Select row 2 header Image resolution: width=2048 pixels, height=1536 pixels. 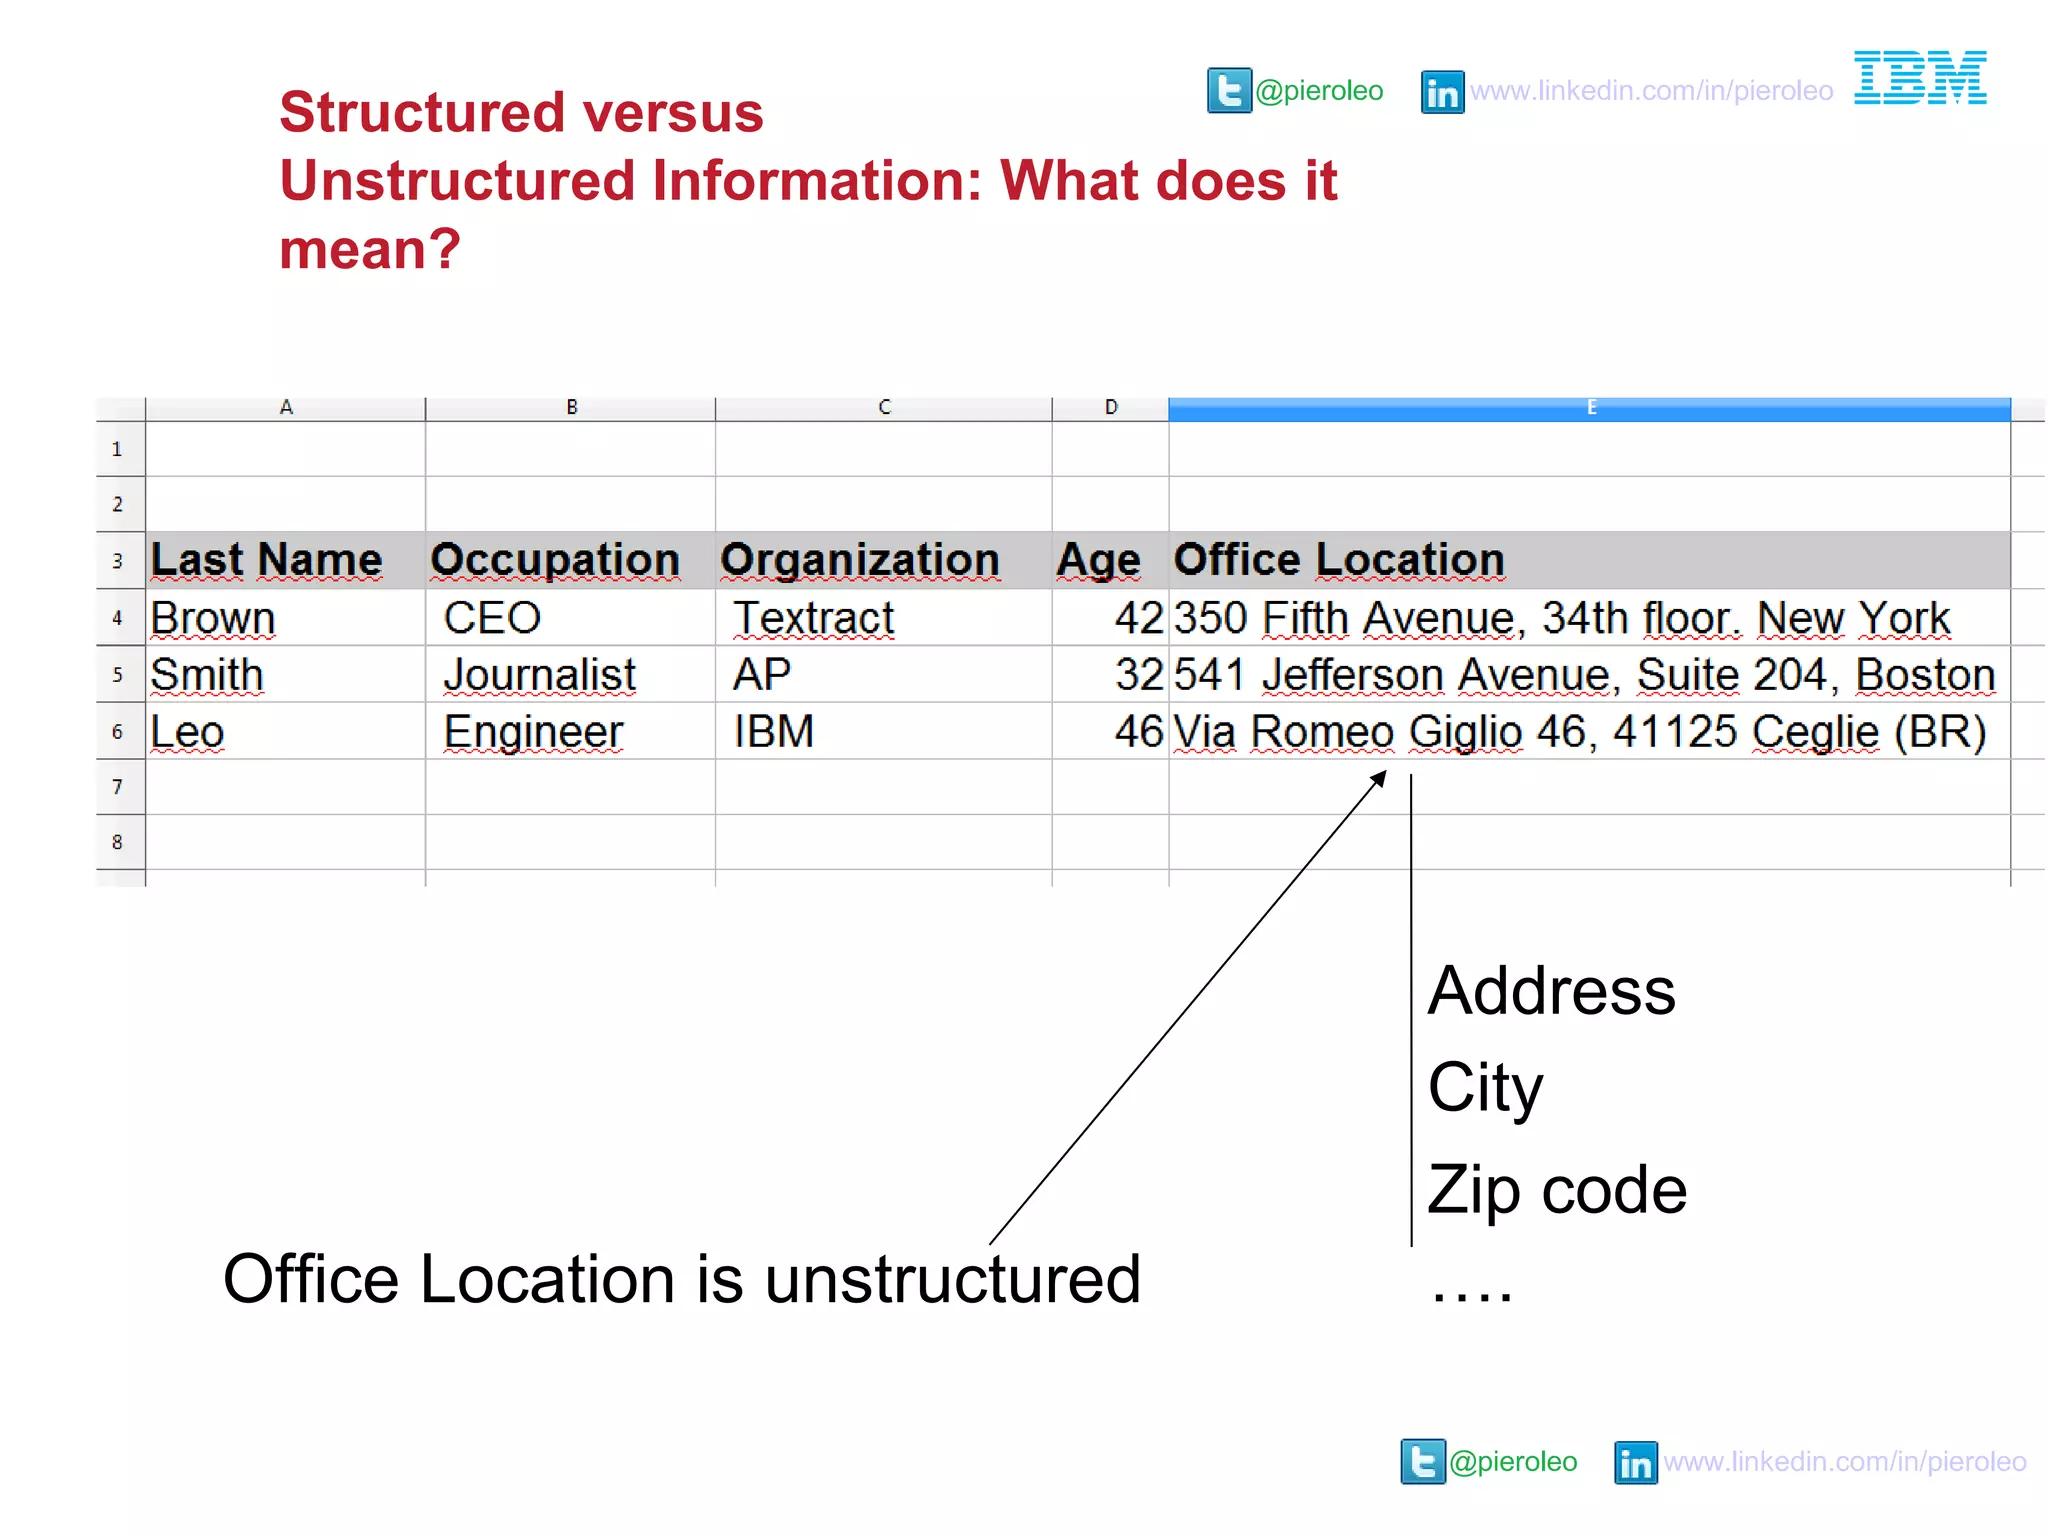[120, 504]
